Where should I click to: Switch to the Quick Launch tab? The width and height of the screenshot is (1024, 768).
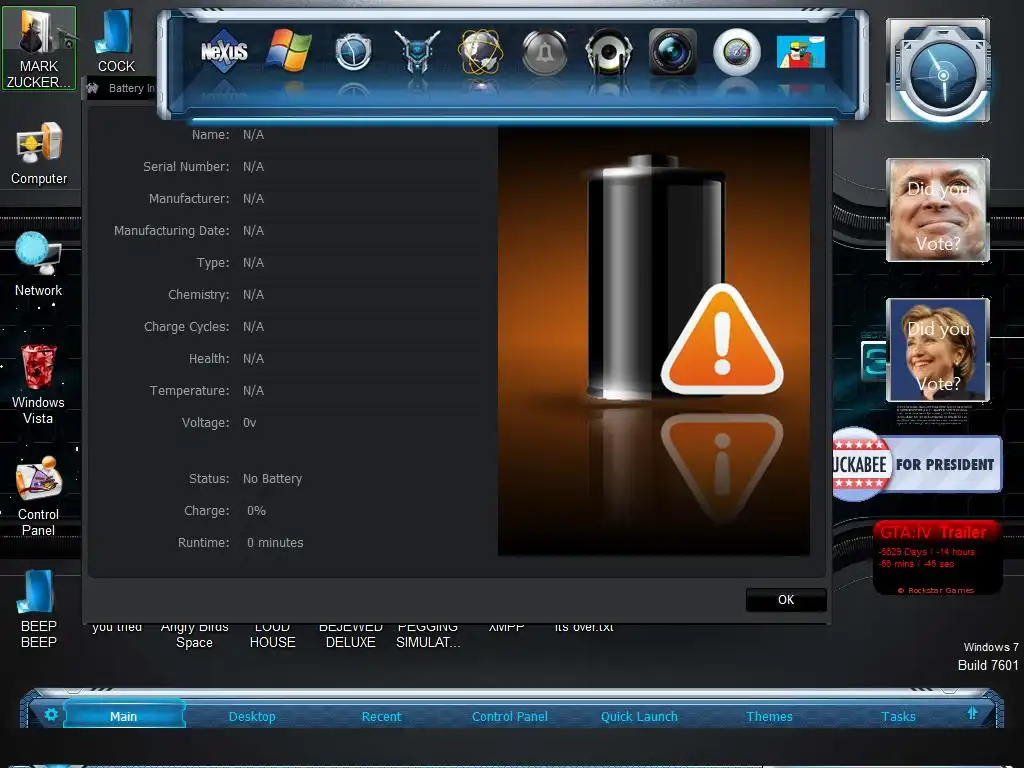[639, 716]
